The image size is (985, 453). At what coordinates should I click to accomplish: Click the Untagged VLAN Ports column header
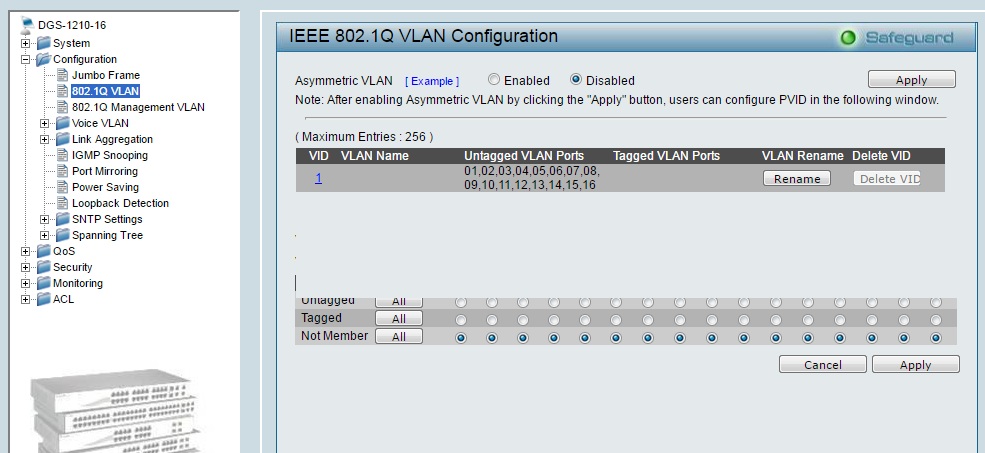coord(524,156)
